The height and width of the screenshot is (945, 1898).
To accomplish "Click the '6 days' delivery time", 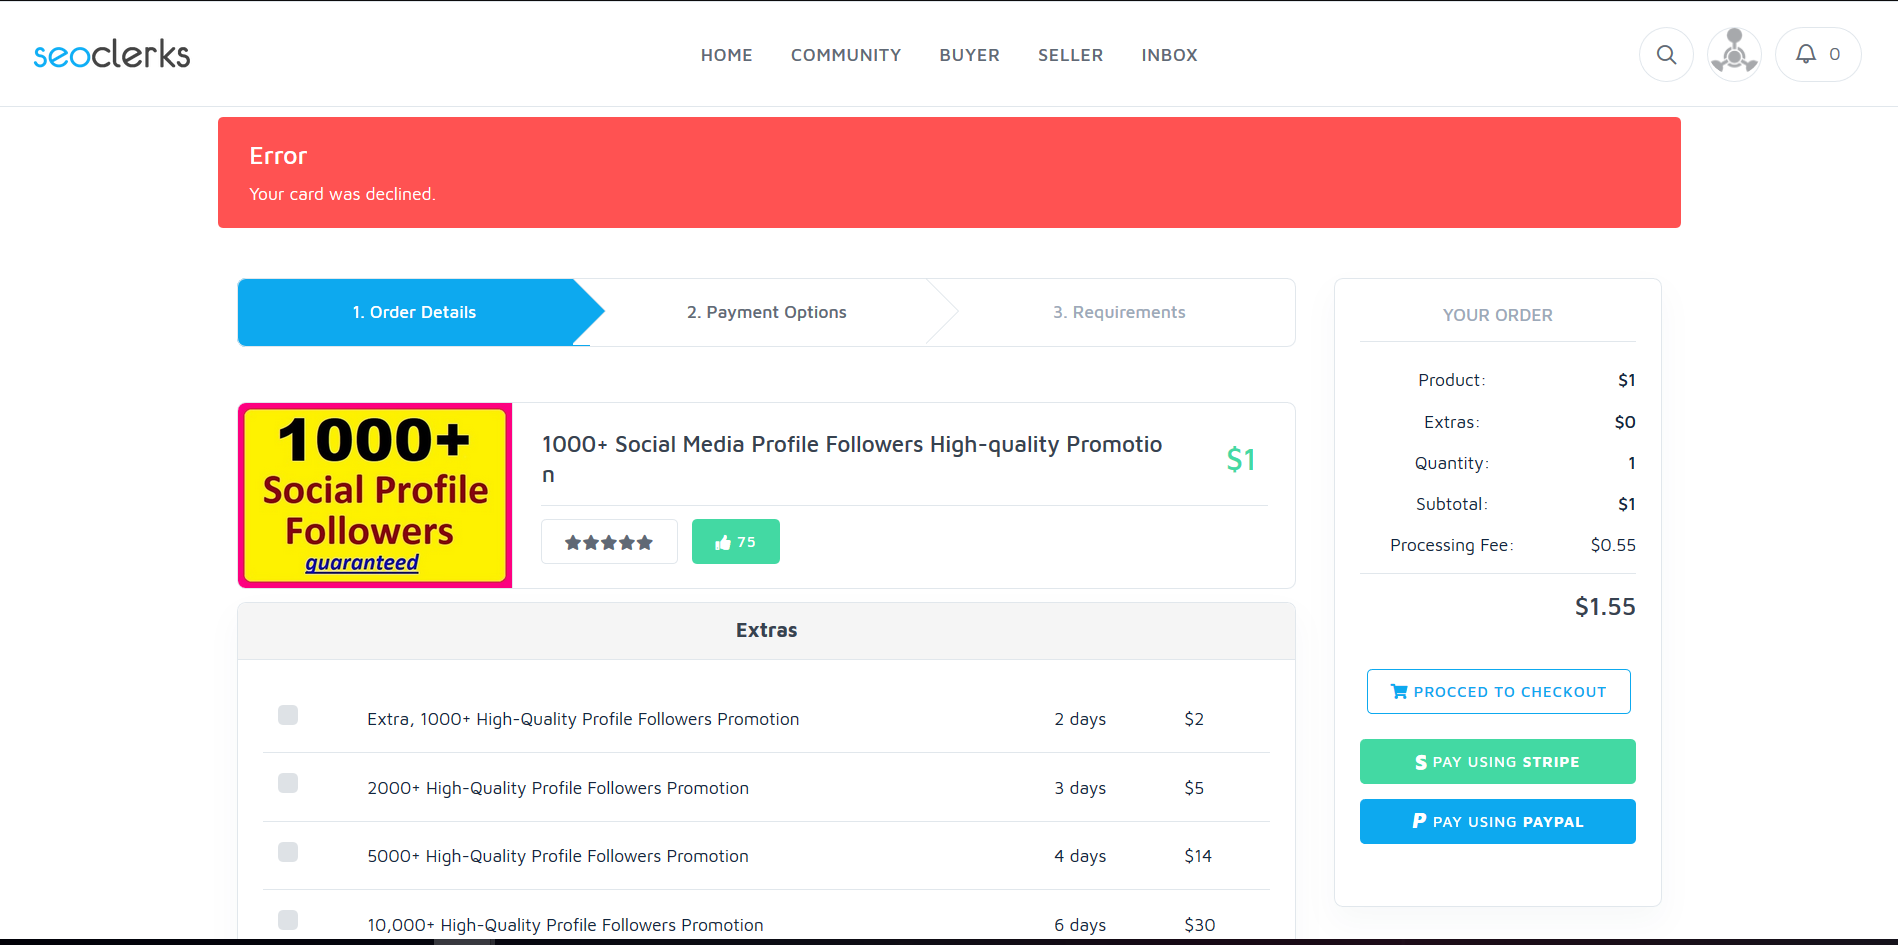I will pos(1080,925).
